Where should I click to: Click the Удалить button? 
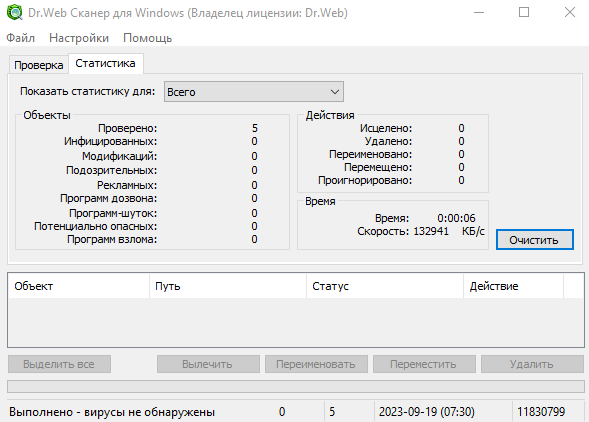[x=532, y=364]
